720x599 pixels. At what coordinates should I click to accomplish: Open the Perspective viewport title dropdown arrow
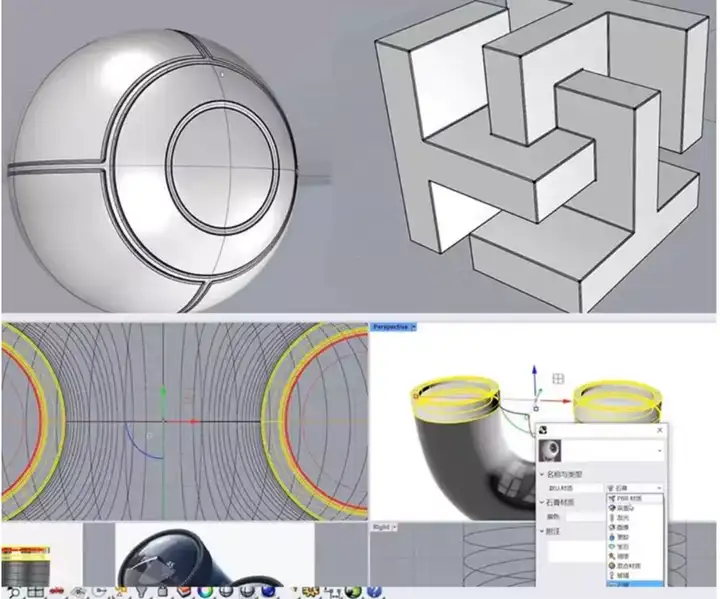pyautogui.click(x=413, y=327)
